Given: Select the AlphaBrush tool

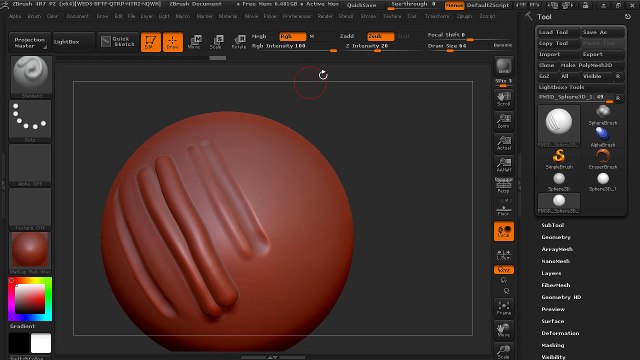Looking at the screenshot, I should [603, 137].
